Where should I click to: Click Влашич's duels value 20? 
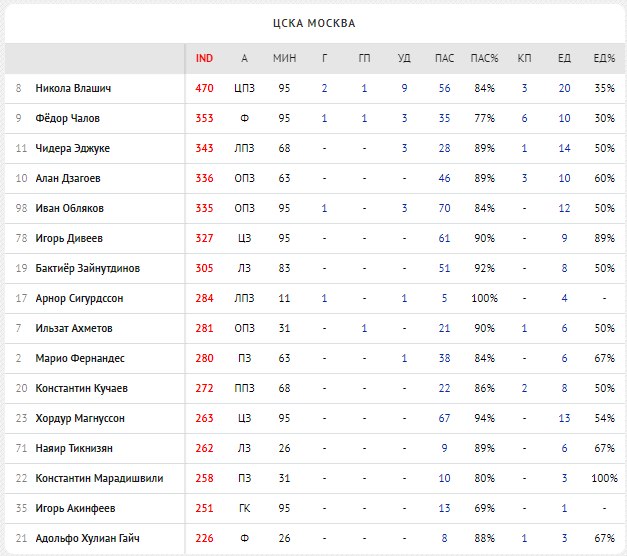coord(564,88)
